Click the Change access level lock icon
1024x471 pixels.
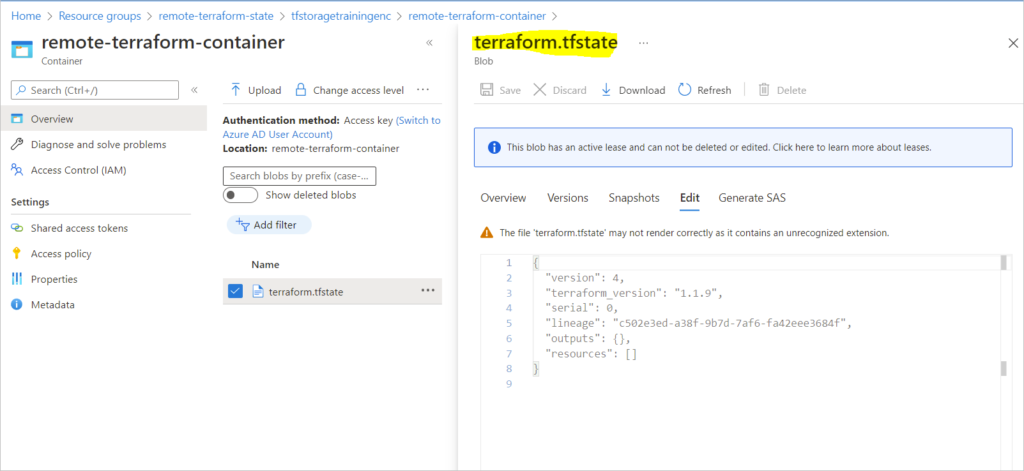click(300, 90)
